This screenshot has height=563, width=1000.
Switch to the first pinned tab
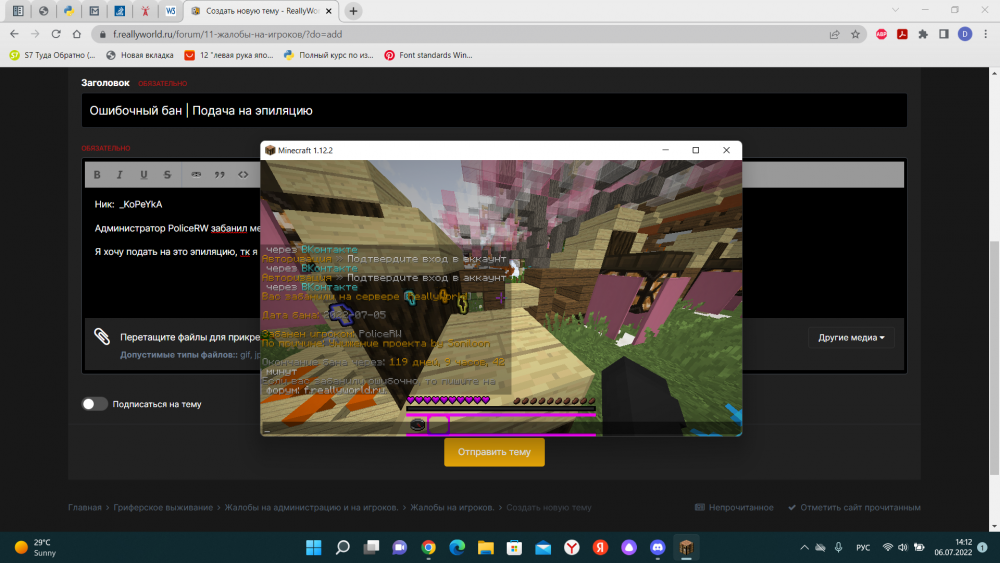[18, 11]
